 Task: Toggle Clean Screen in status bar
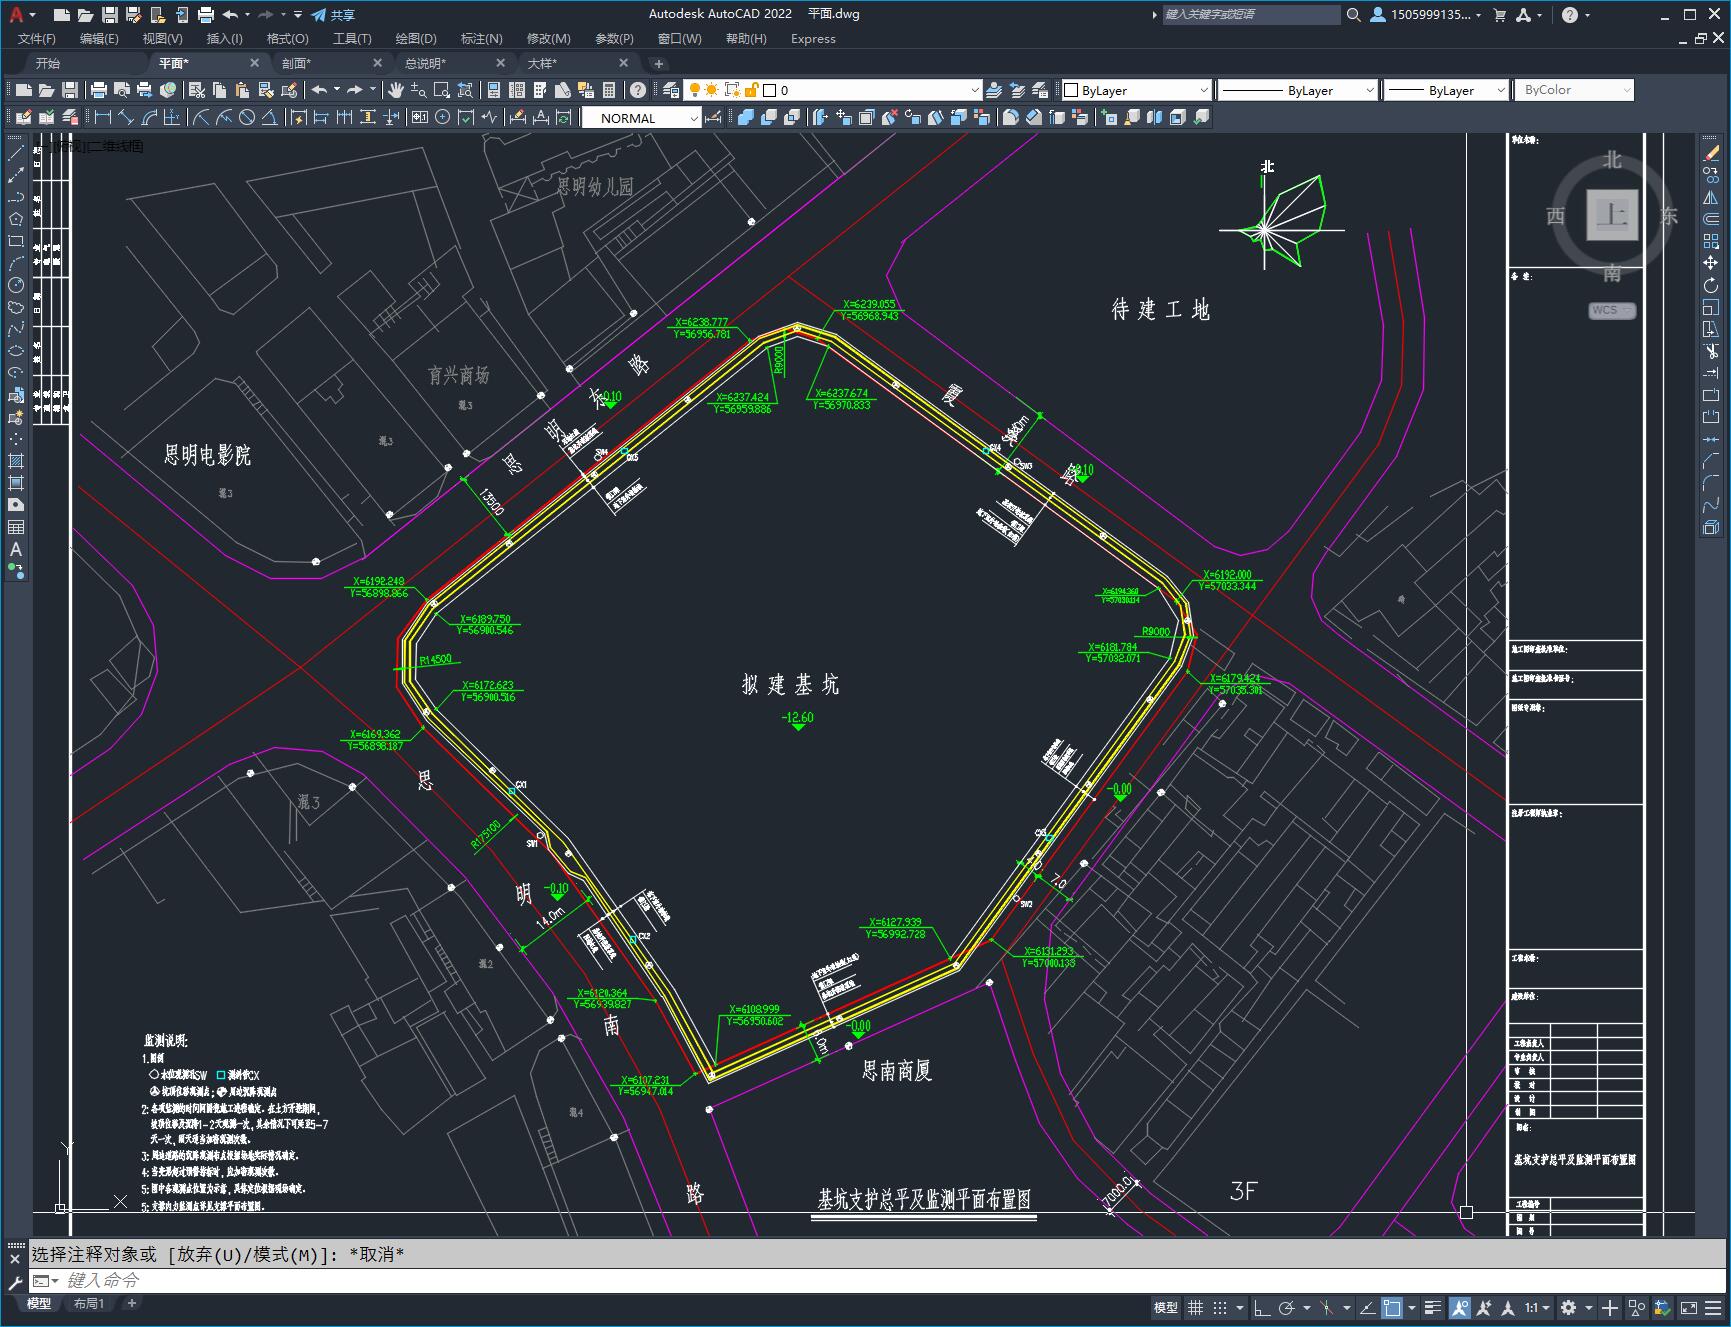click(1689, 1307)
